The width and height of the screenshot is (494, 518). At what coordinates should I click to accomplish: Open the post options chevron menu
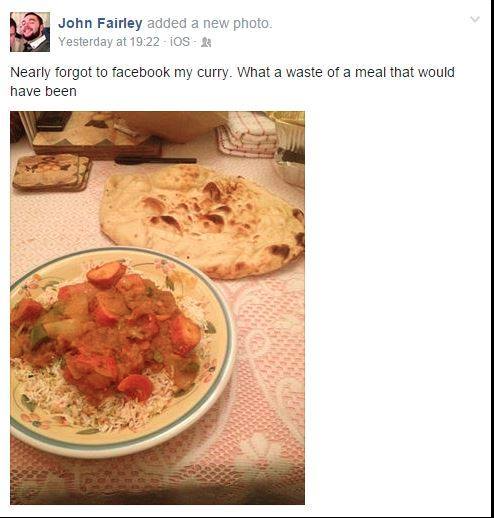tap(475, 19)
